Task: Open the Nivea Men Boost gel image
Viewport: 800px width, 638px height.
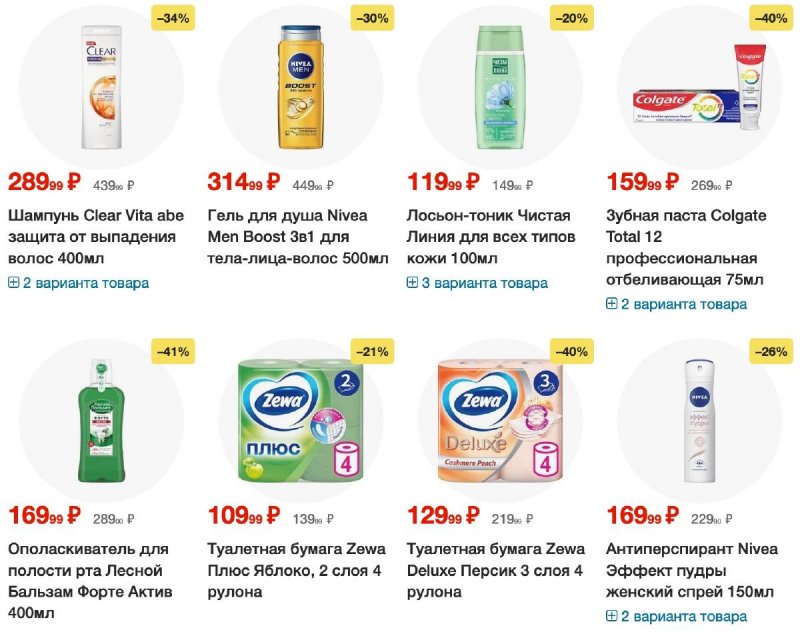Action: [301, 87]
